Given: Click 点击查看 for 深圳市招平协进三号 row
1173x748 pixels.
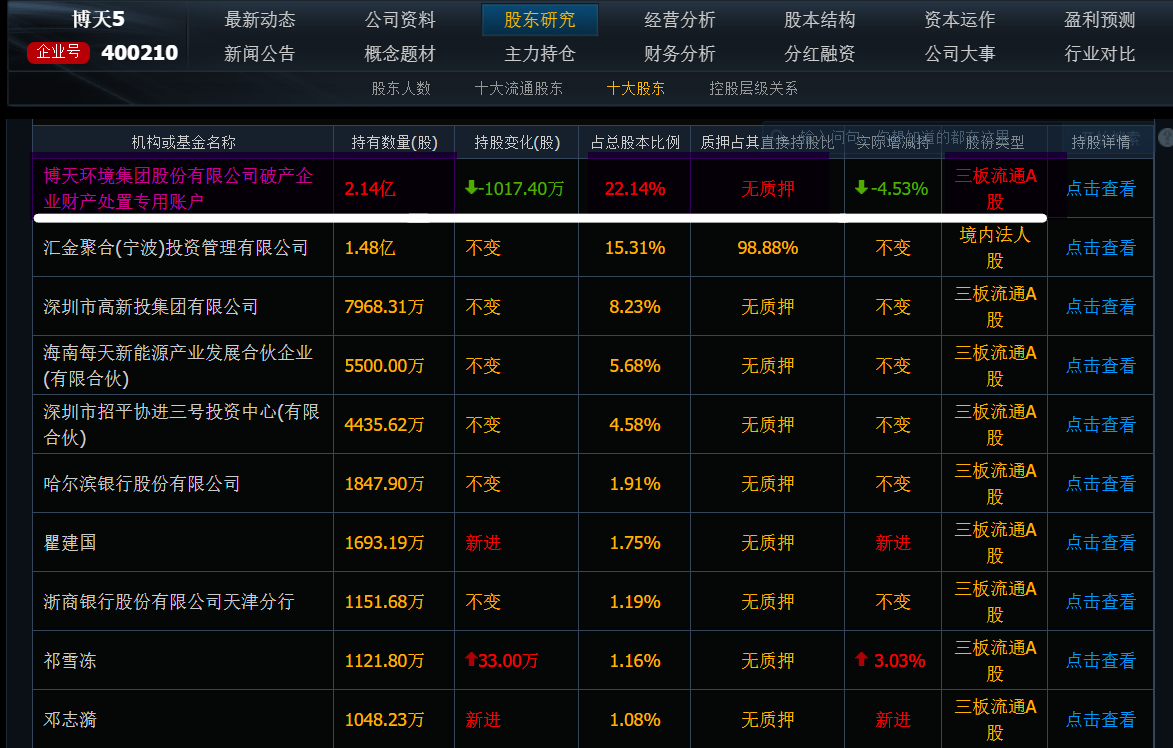Looking at the screenshot, I should coord(1100,425).
